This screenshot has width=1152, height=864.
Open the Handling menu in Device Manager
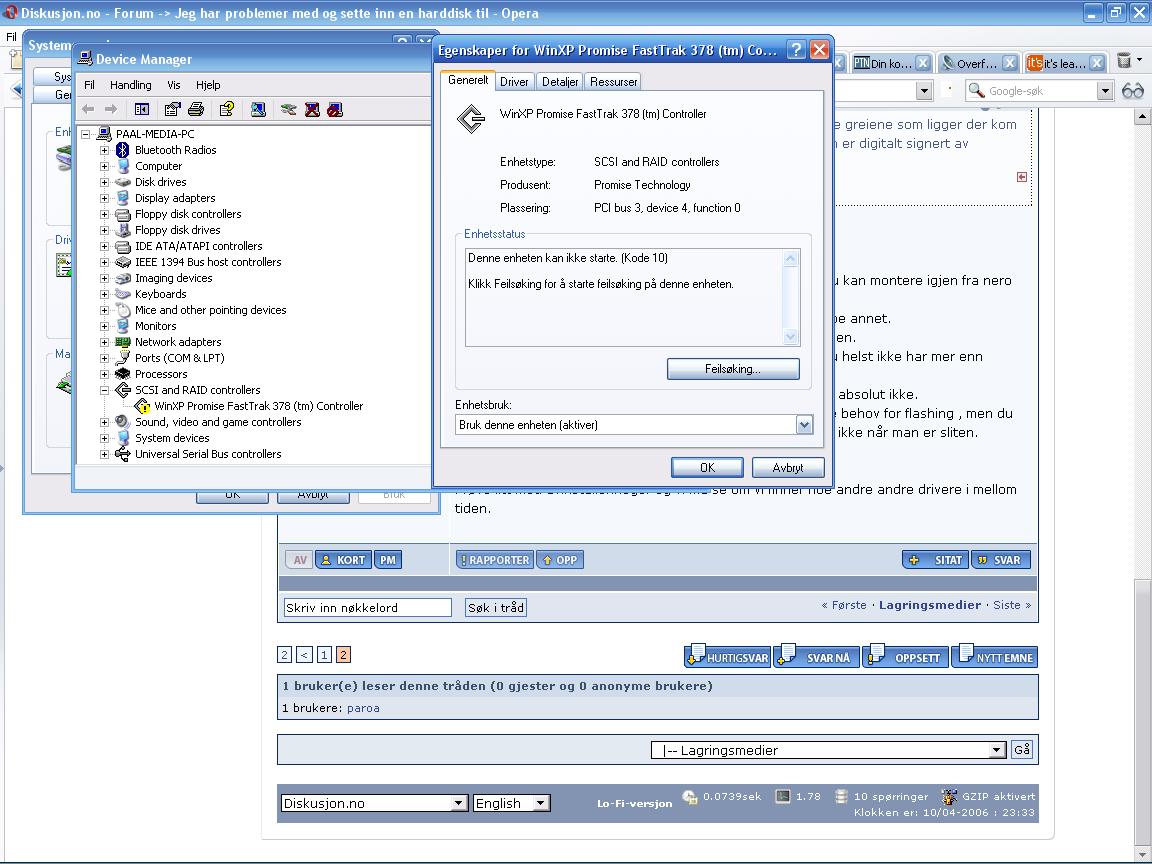tap(131, 85)
